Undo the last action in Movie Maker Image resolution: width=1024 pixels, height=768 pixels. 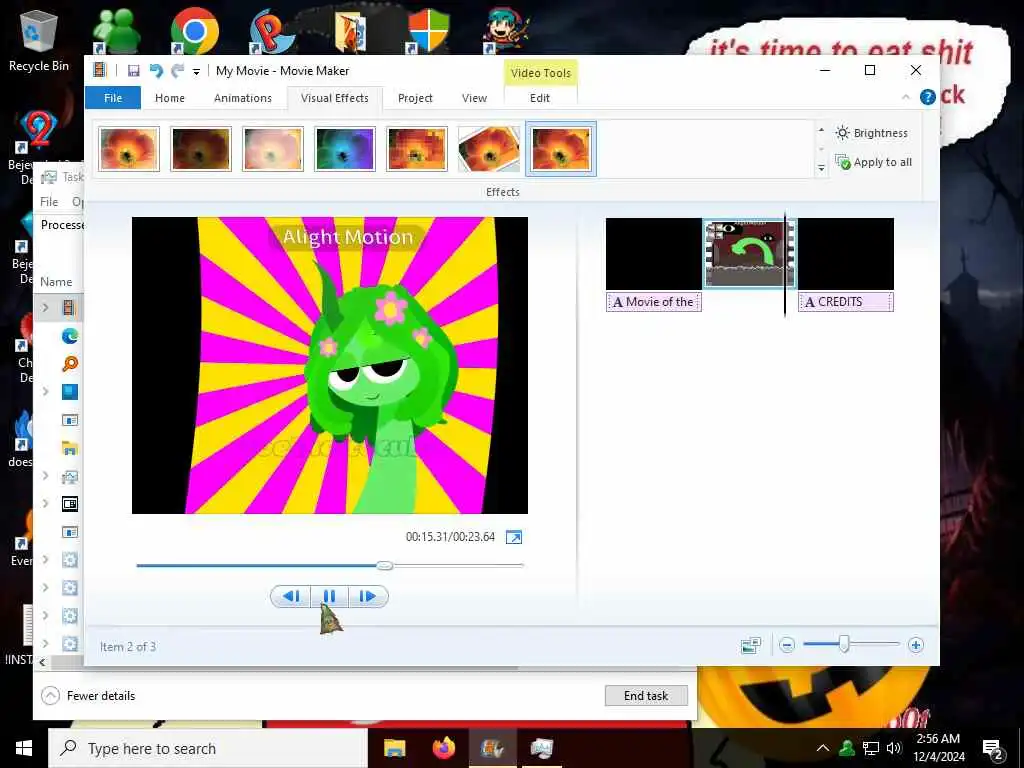(x=155, y=71)
